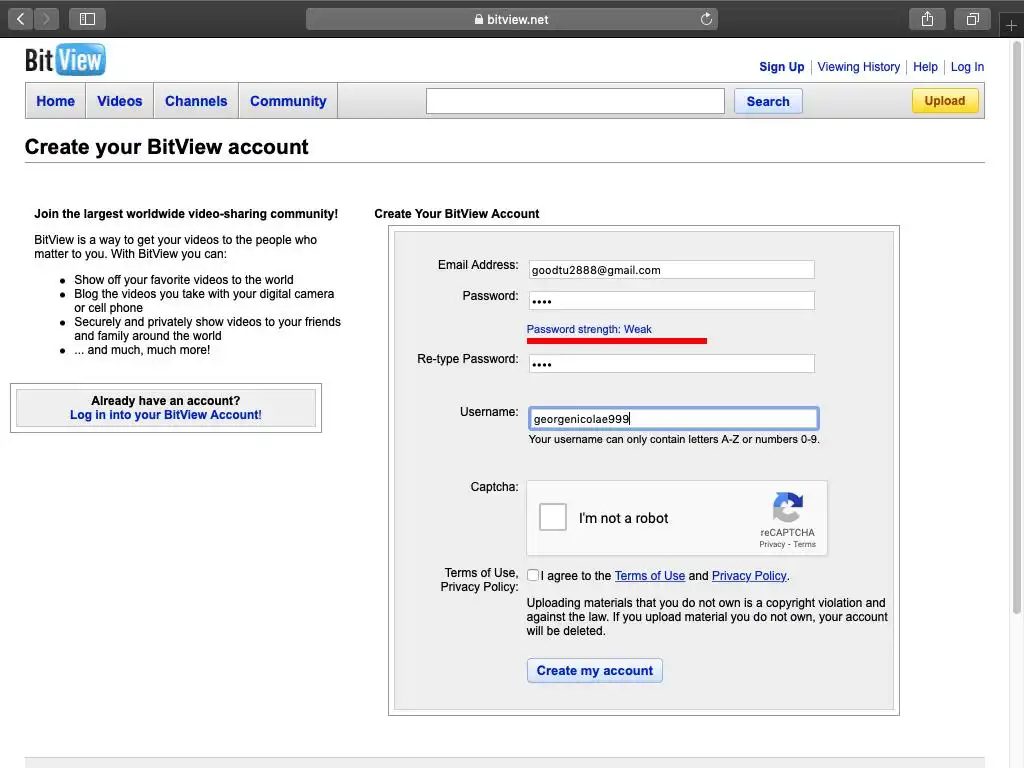Click the BitView logo

(x=65, y=60)
